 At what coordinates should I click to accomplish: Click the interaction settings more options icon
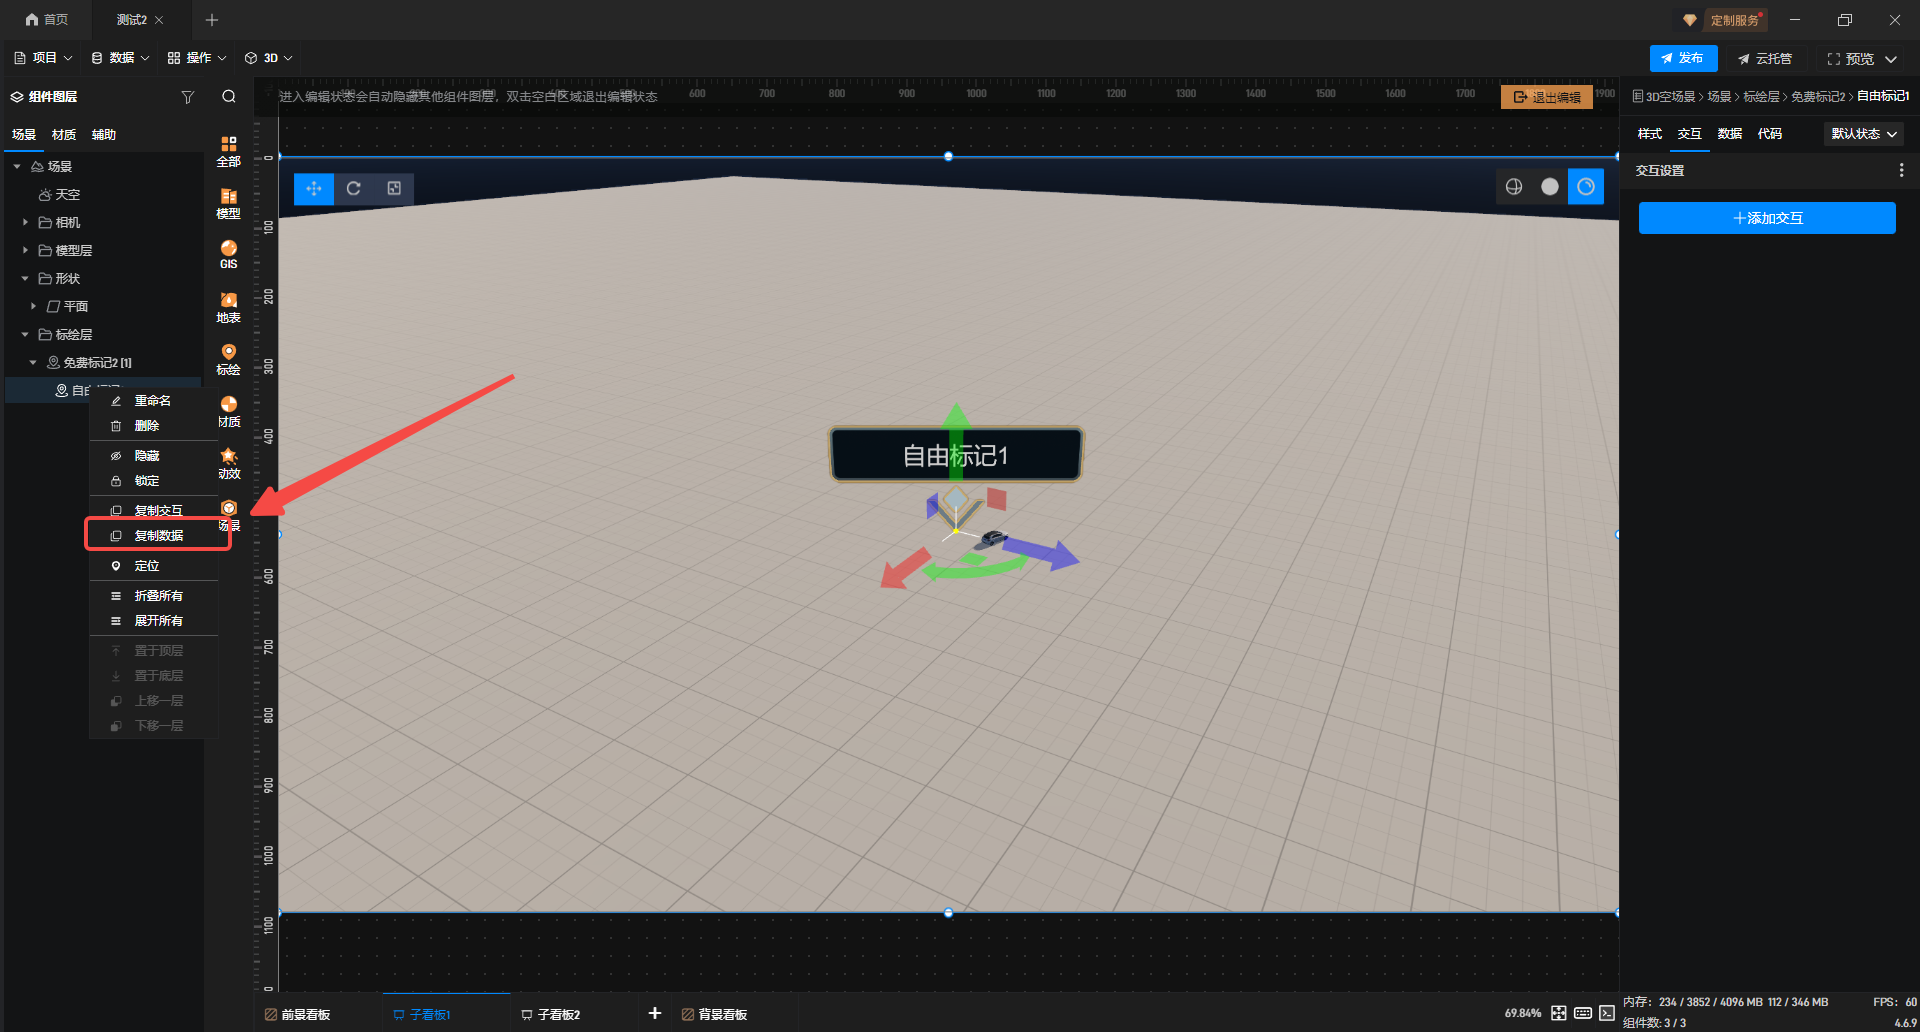[x=1901, y=171]
